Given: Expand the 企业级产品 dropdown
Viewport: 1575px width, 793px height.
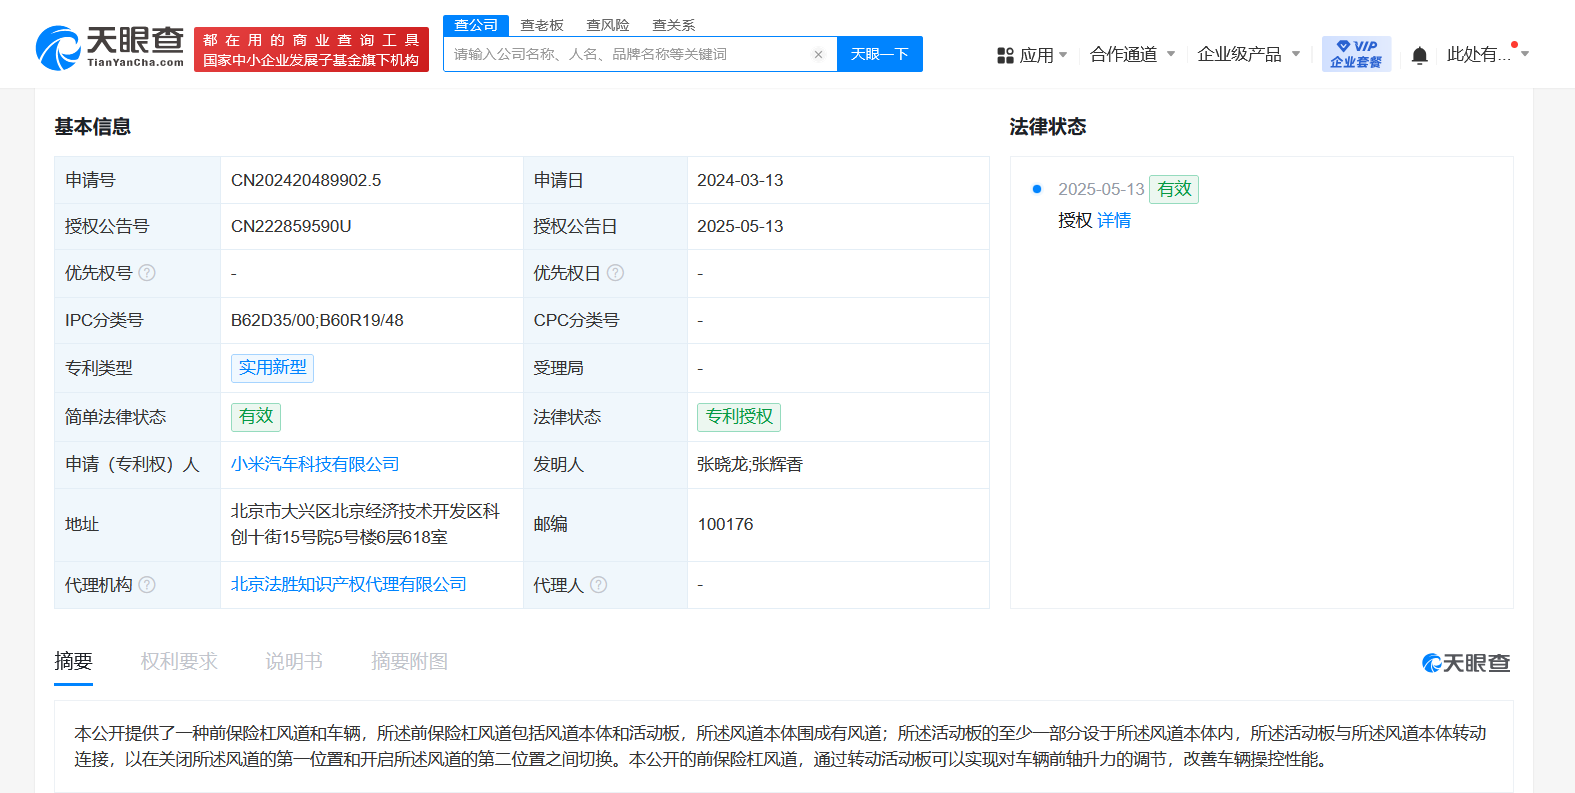Looking at the screenshot, I should tap(1248, 54).
